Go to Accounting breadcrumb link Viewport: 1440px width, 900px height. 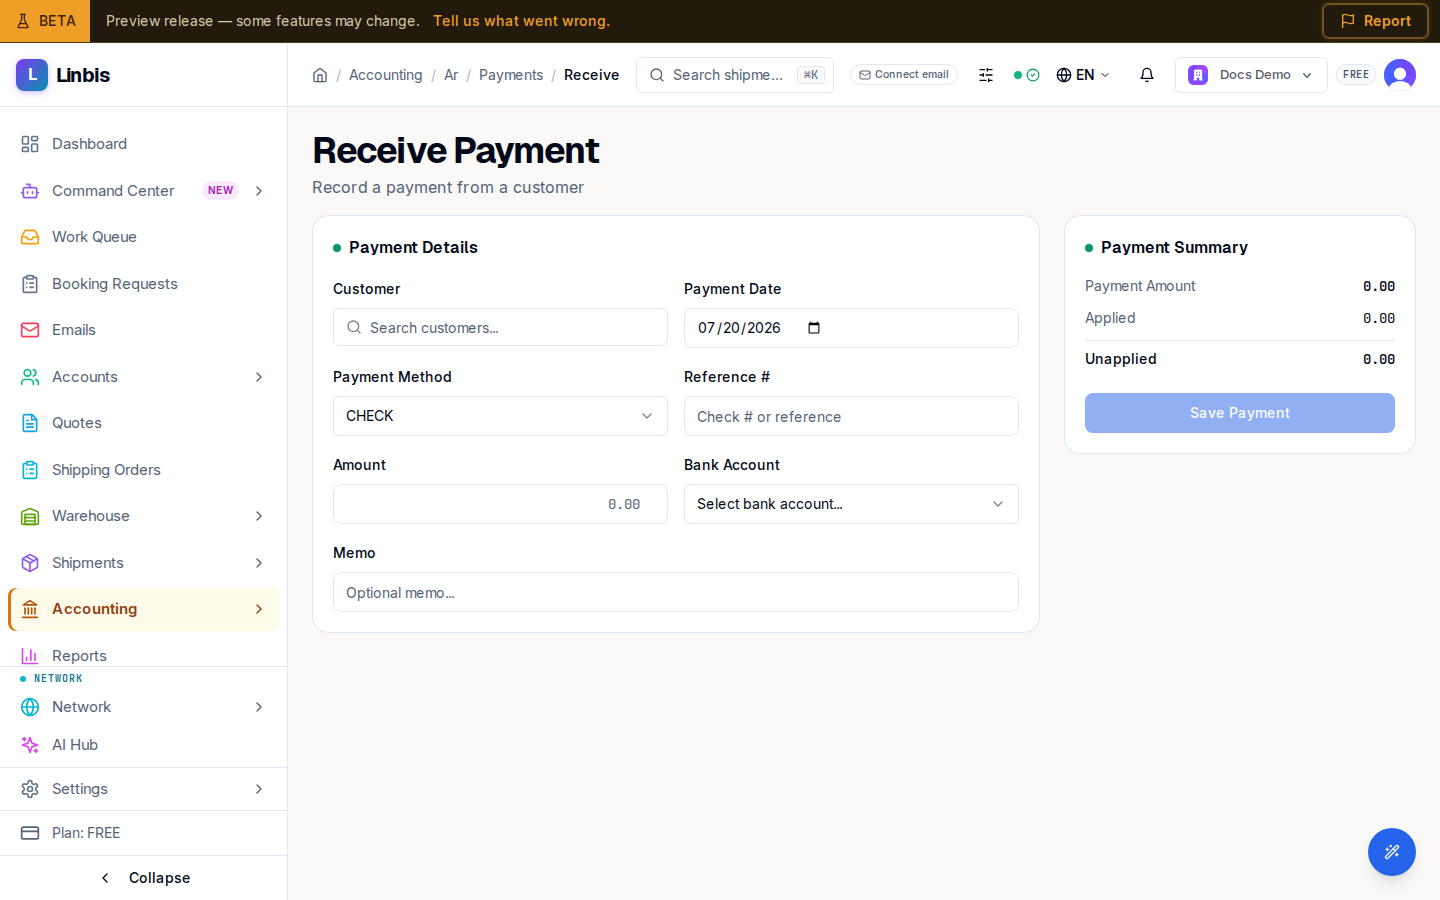(386, 75)
